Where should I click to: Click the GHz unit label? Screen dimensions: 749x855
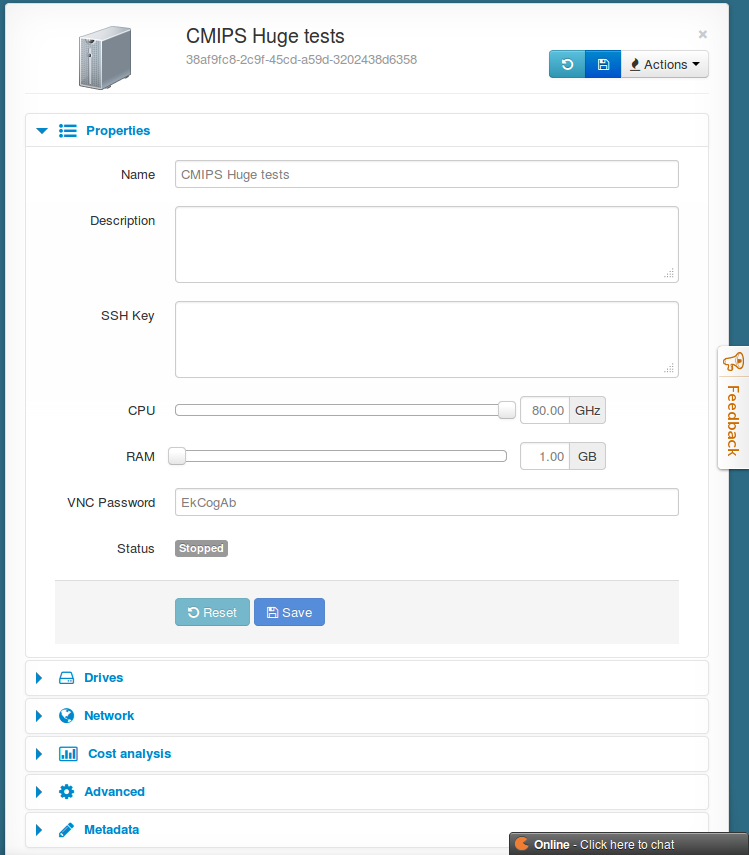(588, 410)
